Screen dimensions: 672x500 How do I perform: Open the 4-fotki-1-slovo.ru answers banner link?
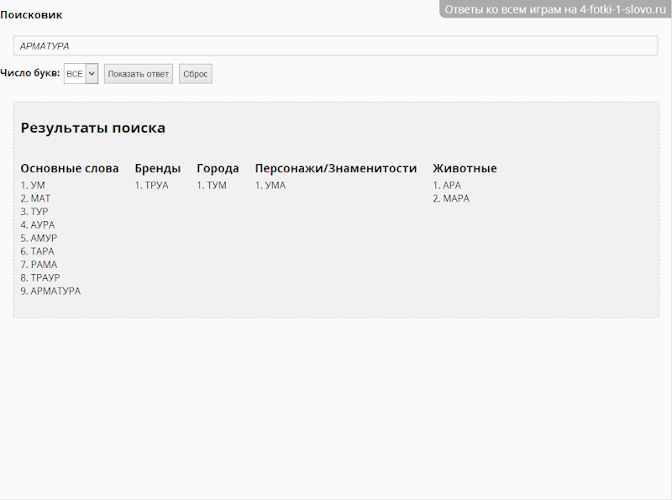tap(555, 9)
